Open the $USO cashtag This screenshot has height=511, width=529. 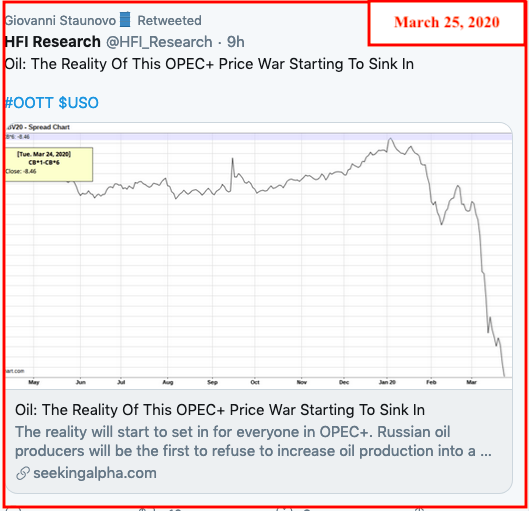[79, 103]
